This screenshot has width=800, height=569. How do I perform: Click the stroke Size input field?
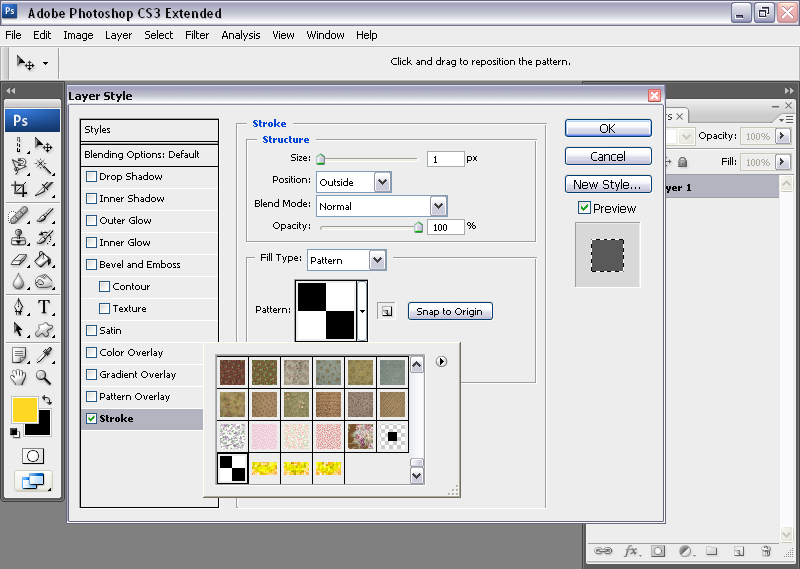[x=445, y=159]
